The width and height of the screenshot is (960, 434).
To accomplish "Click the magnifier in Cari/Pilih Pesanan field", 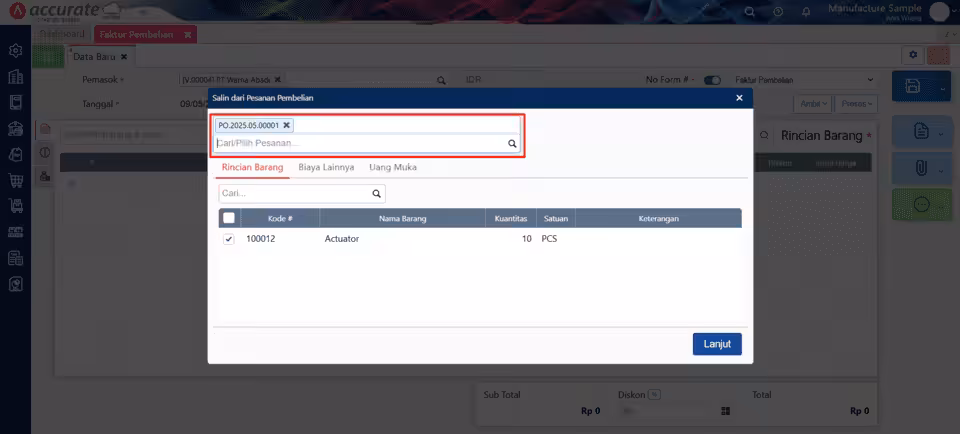I will pos(512,144).
